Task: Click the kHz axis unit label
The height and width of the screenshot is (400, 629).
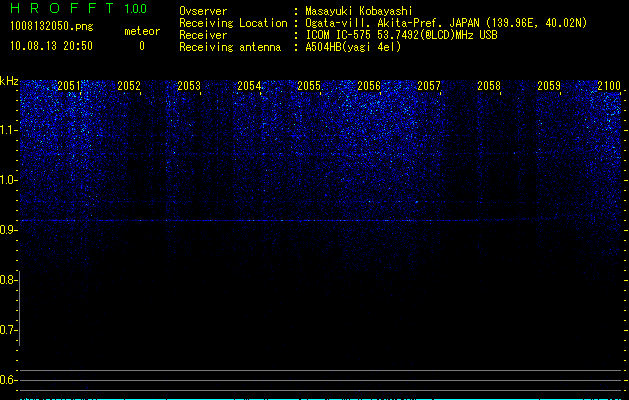Action: coord(9,81)
